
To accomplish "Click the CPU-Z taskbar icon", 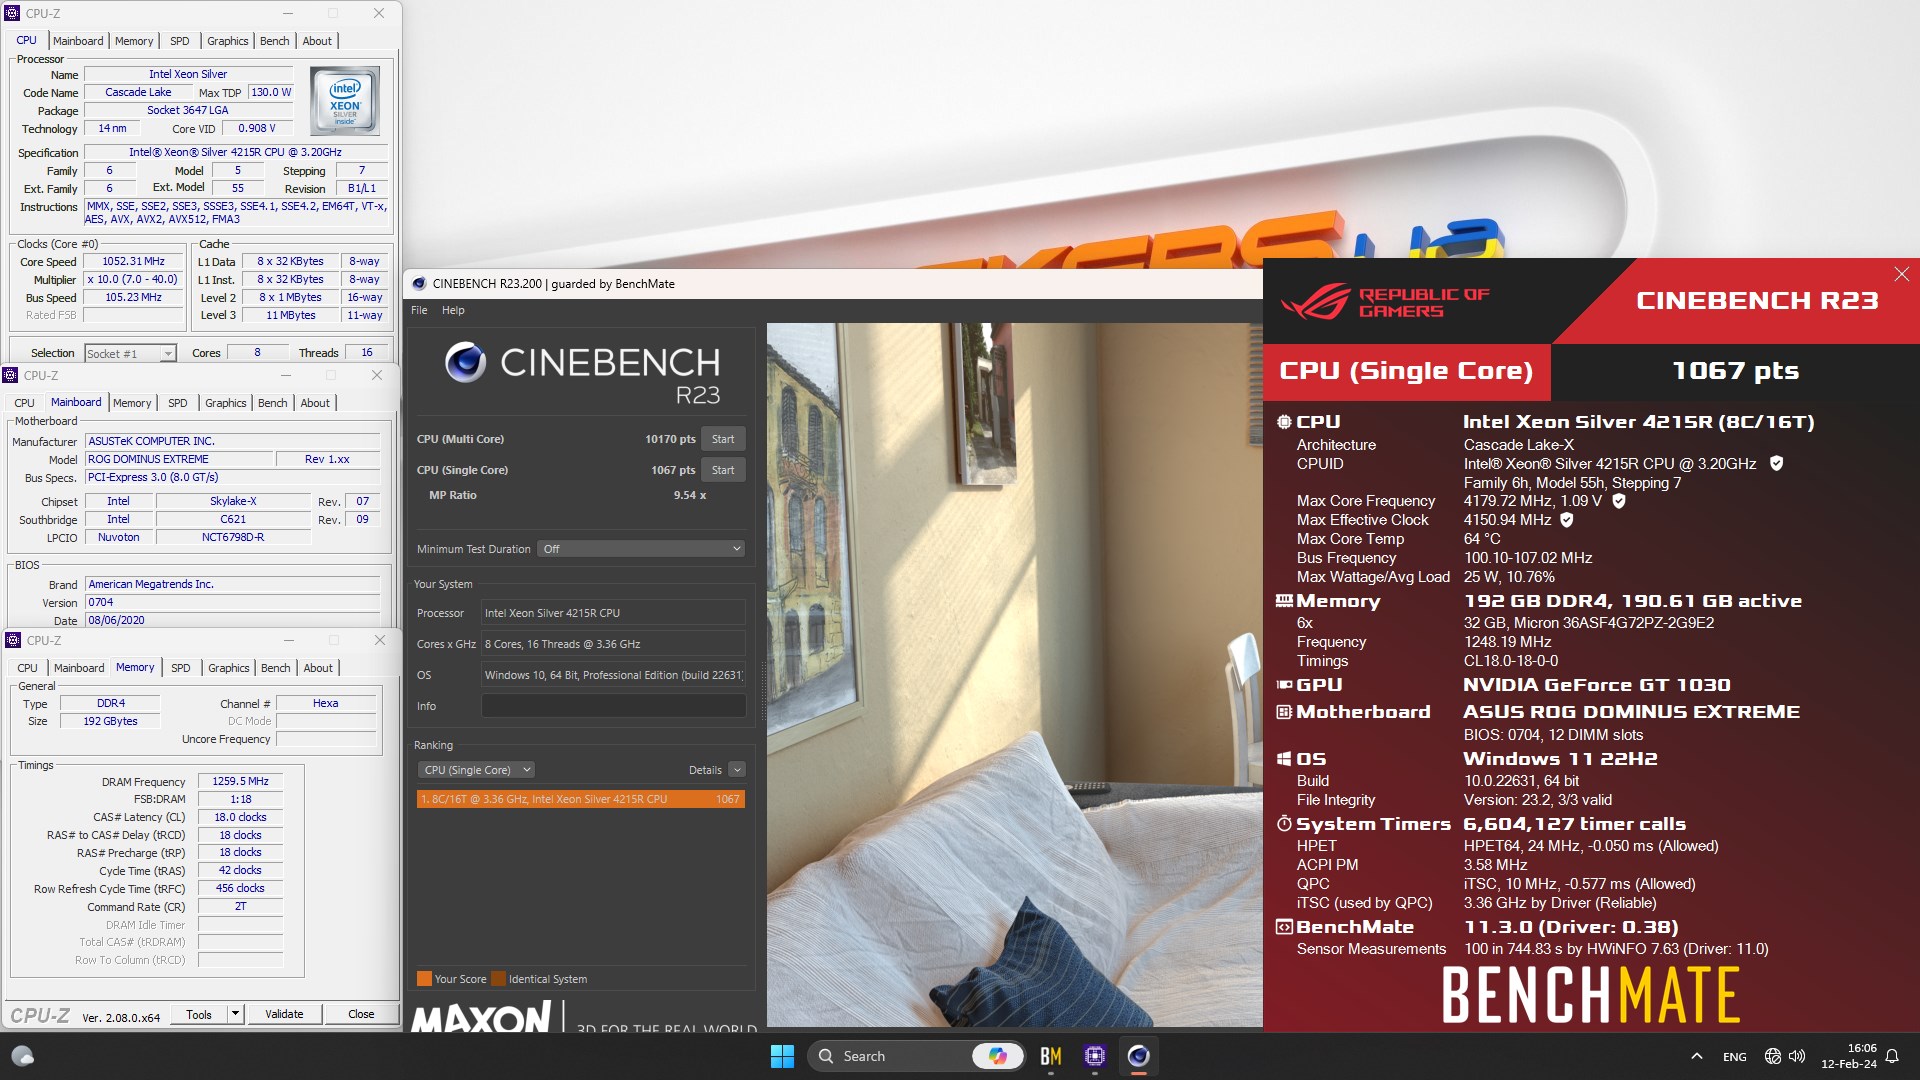I will 1094,1056.
